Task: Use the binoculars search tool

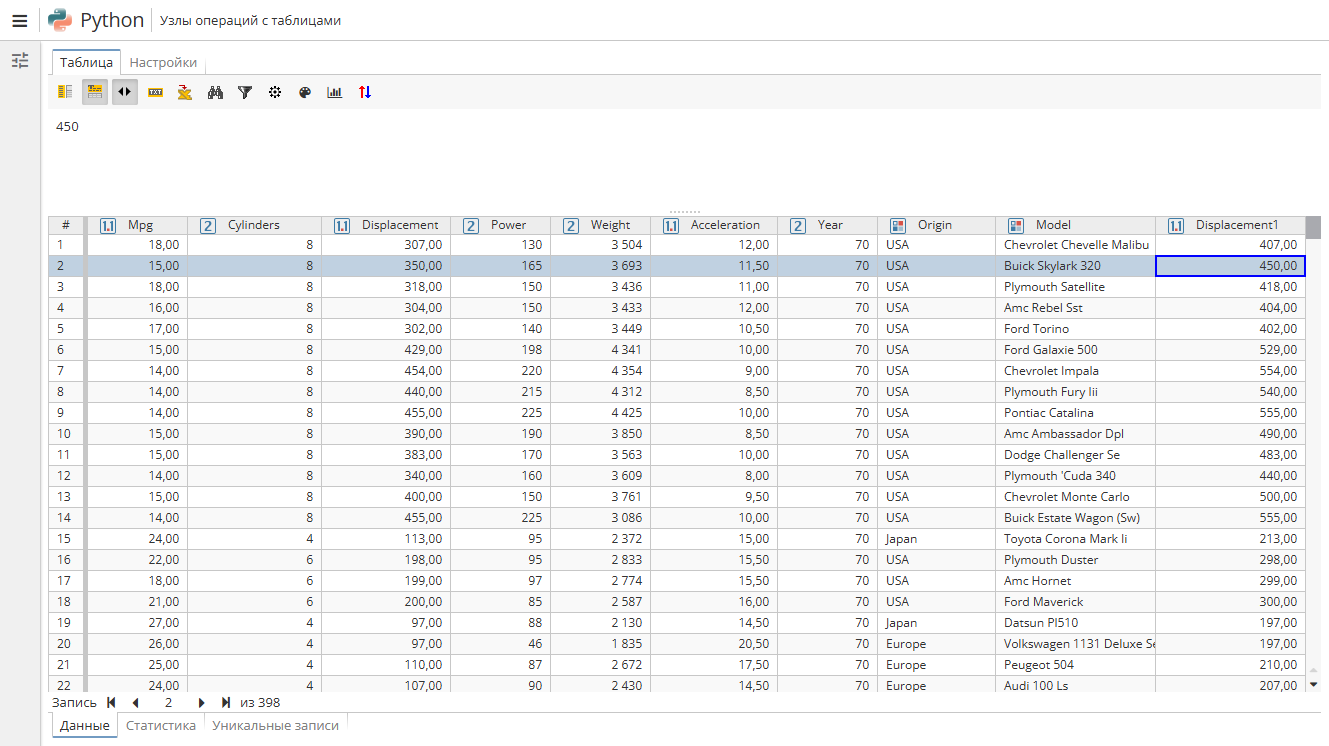Action: (x=215, y=92)
